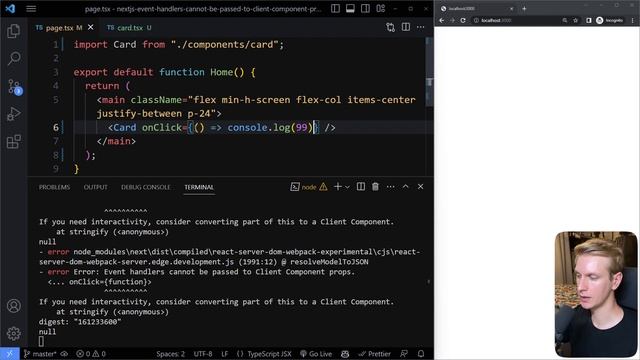Open notifications bell in status bar
640x360 pixels.
point(421,353)
